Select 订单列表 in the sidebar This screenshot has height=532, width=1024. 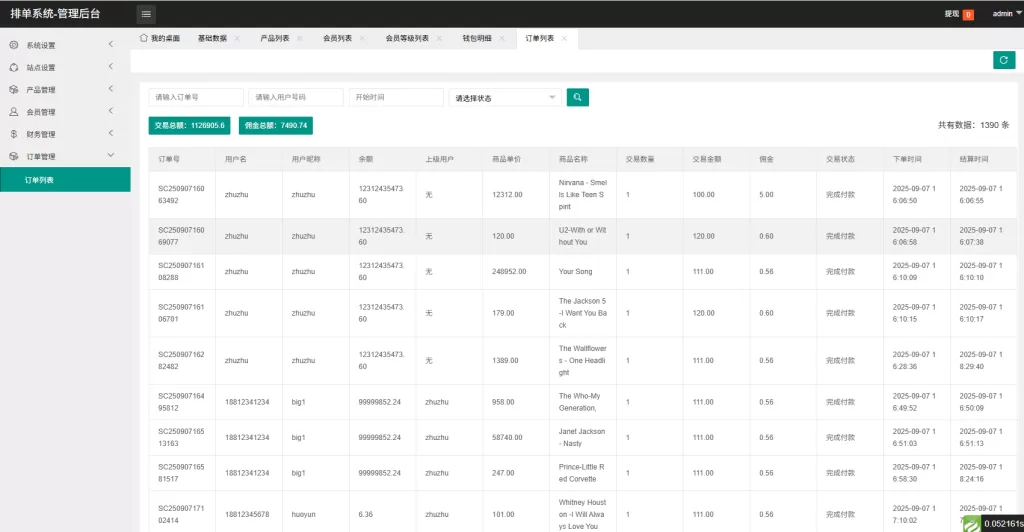[40, 180]
